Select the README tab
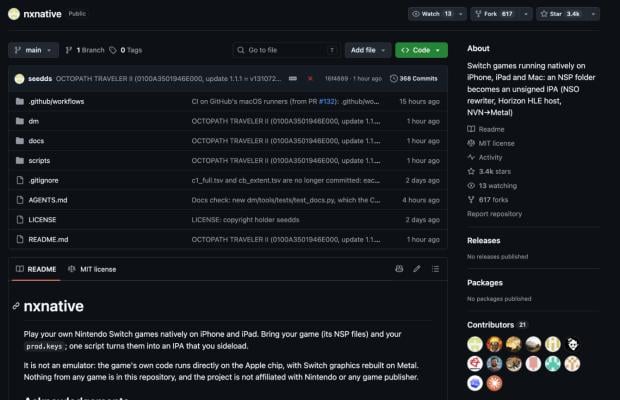 pyautogui.click(x=36, y=269)
